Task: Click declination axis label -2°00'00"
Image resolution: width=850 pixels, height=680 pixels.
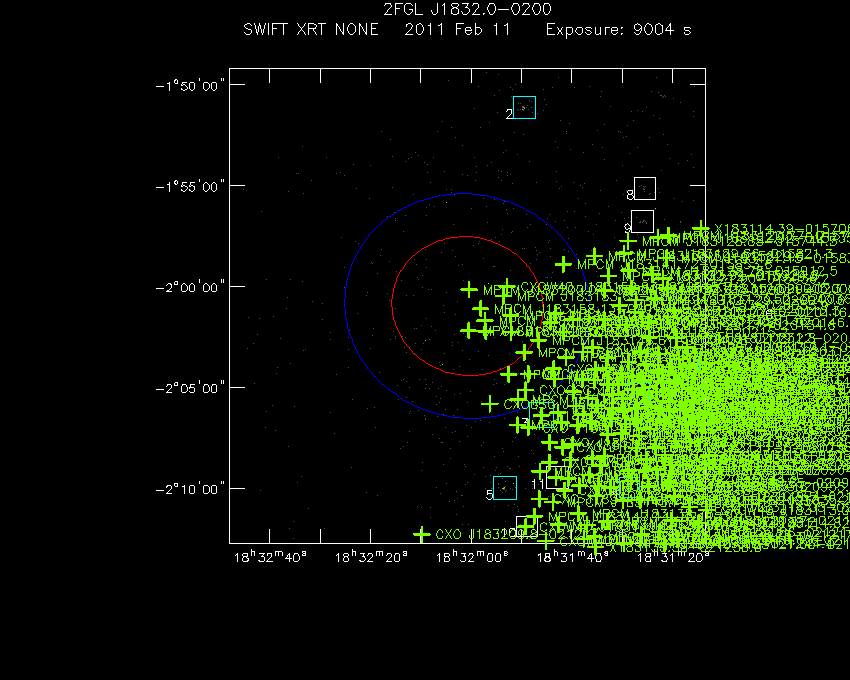Action: tap(190, 287)
